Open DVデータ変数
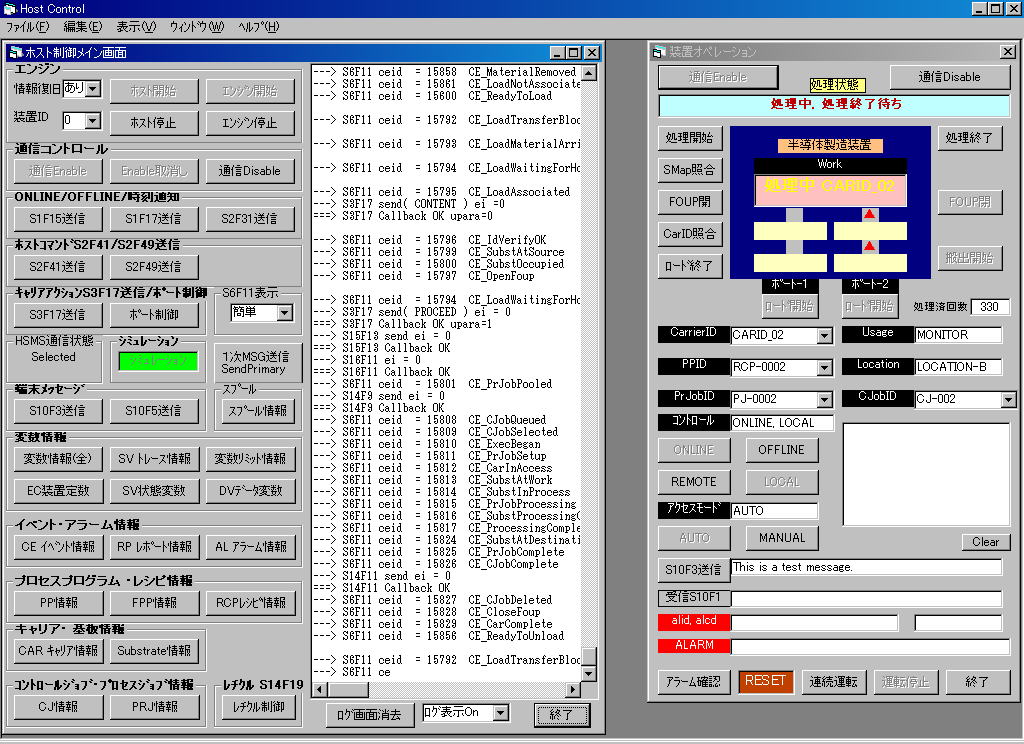 click(x=249, y=491)
